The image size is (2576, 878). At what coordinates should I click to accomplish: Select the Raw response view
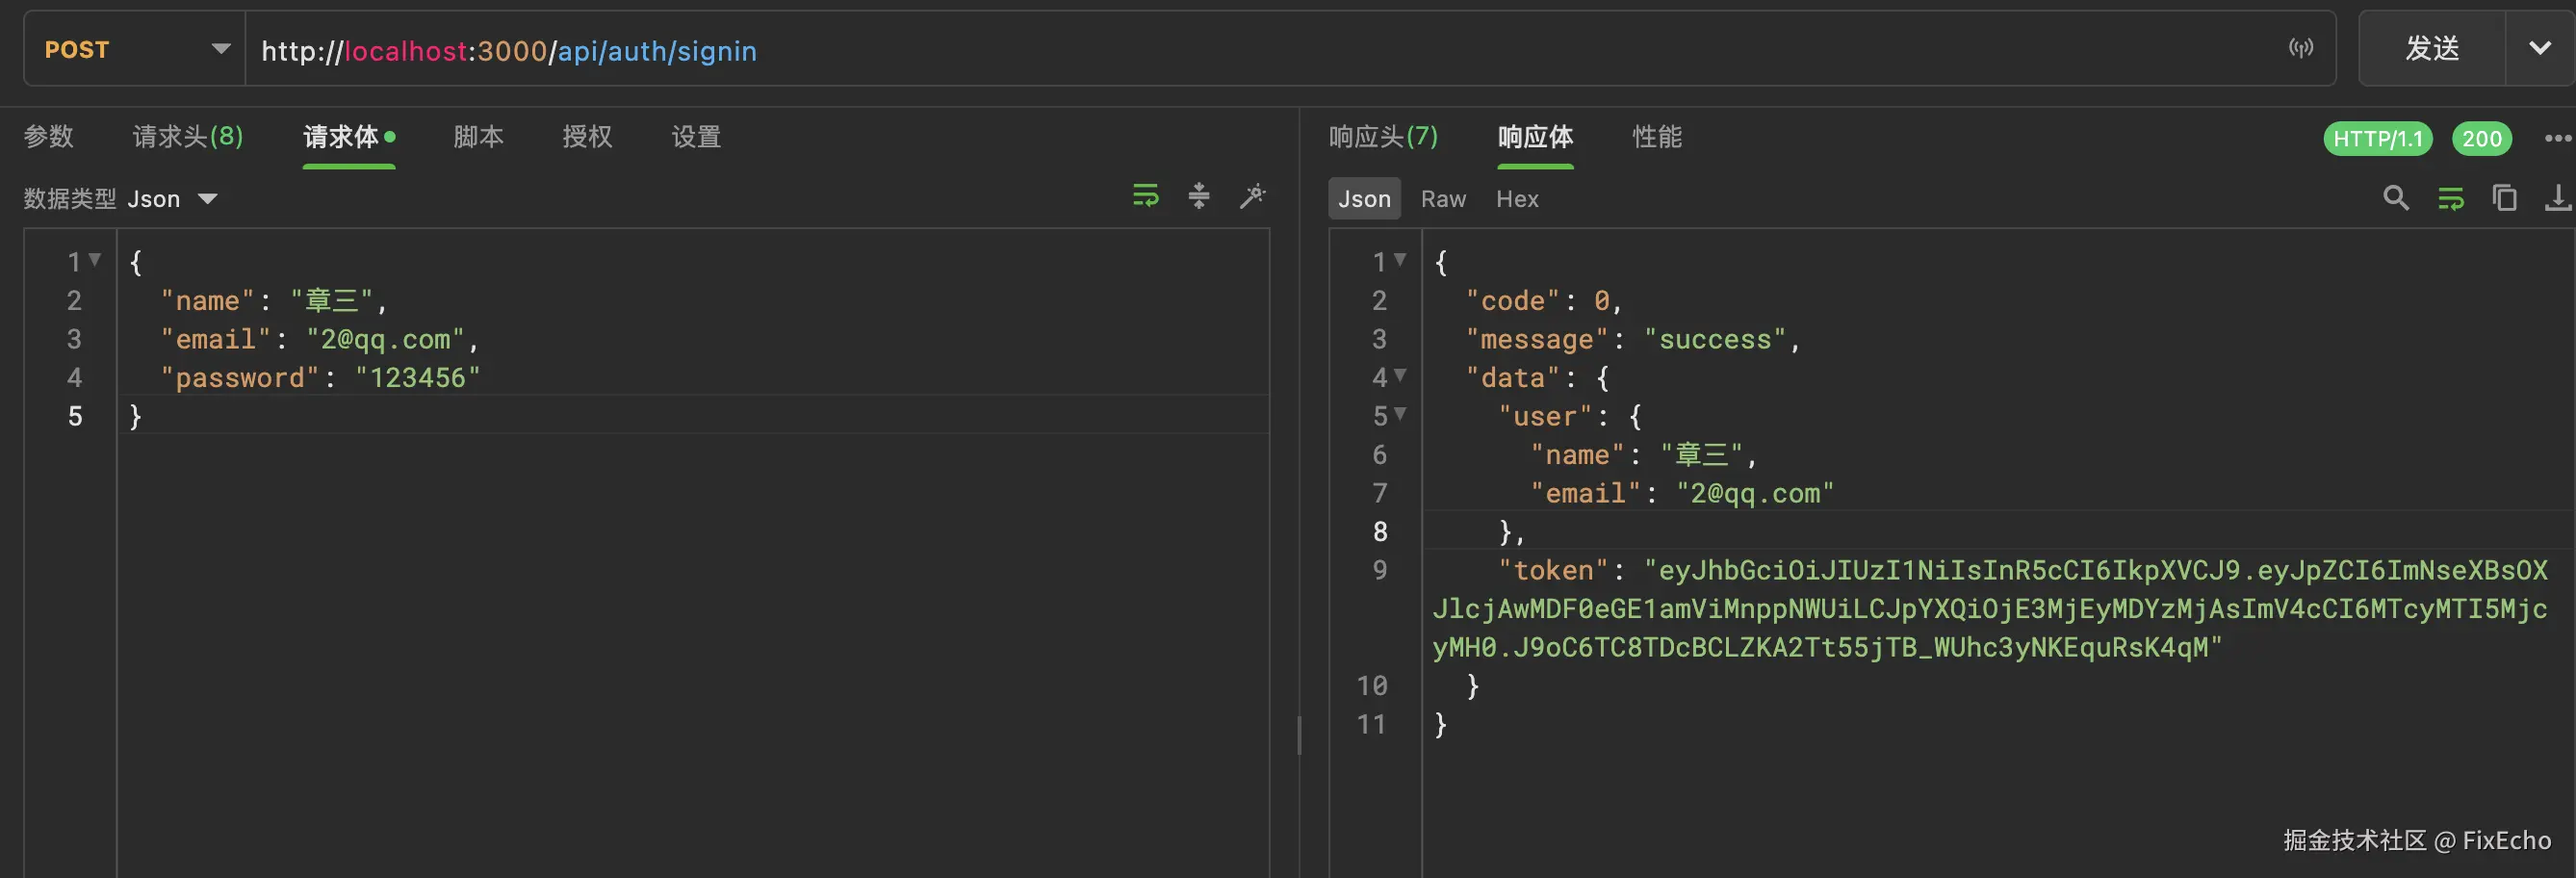pyautogui.click(x=1443, y=199)
